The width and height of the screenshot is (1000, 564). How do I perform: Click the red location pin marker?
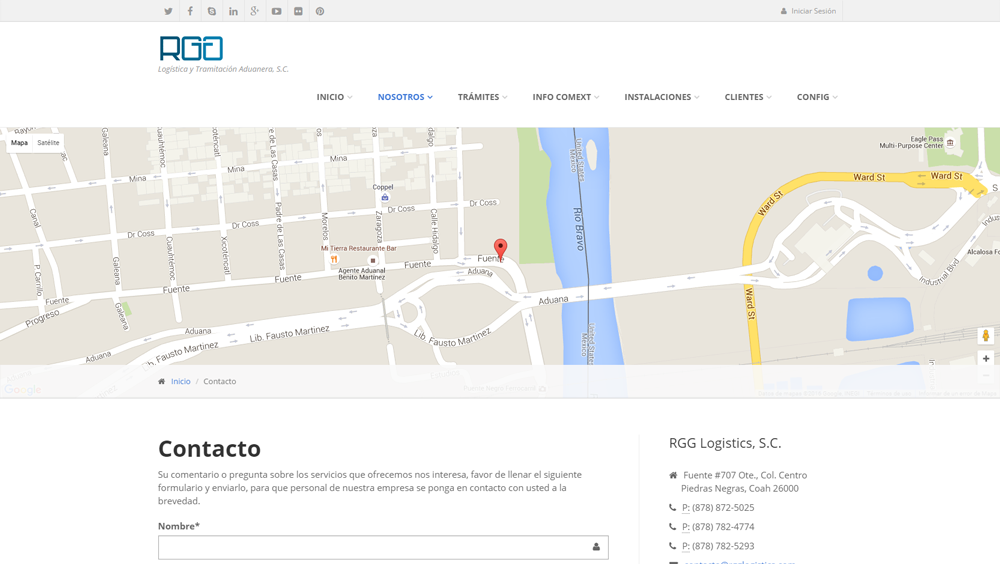[x=501, y=249]
